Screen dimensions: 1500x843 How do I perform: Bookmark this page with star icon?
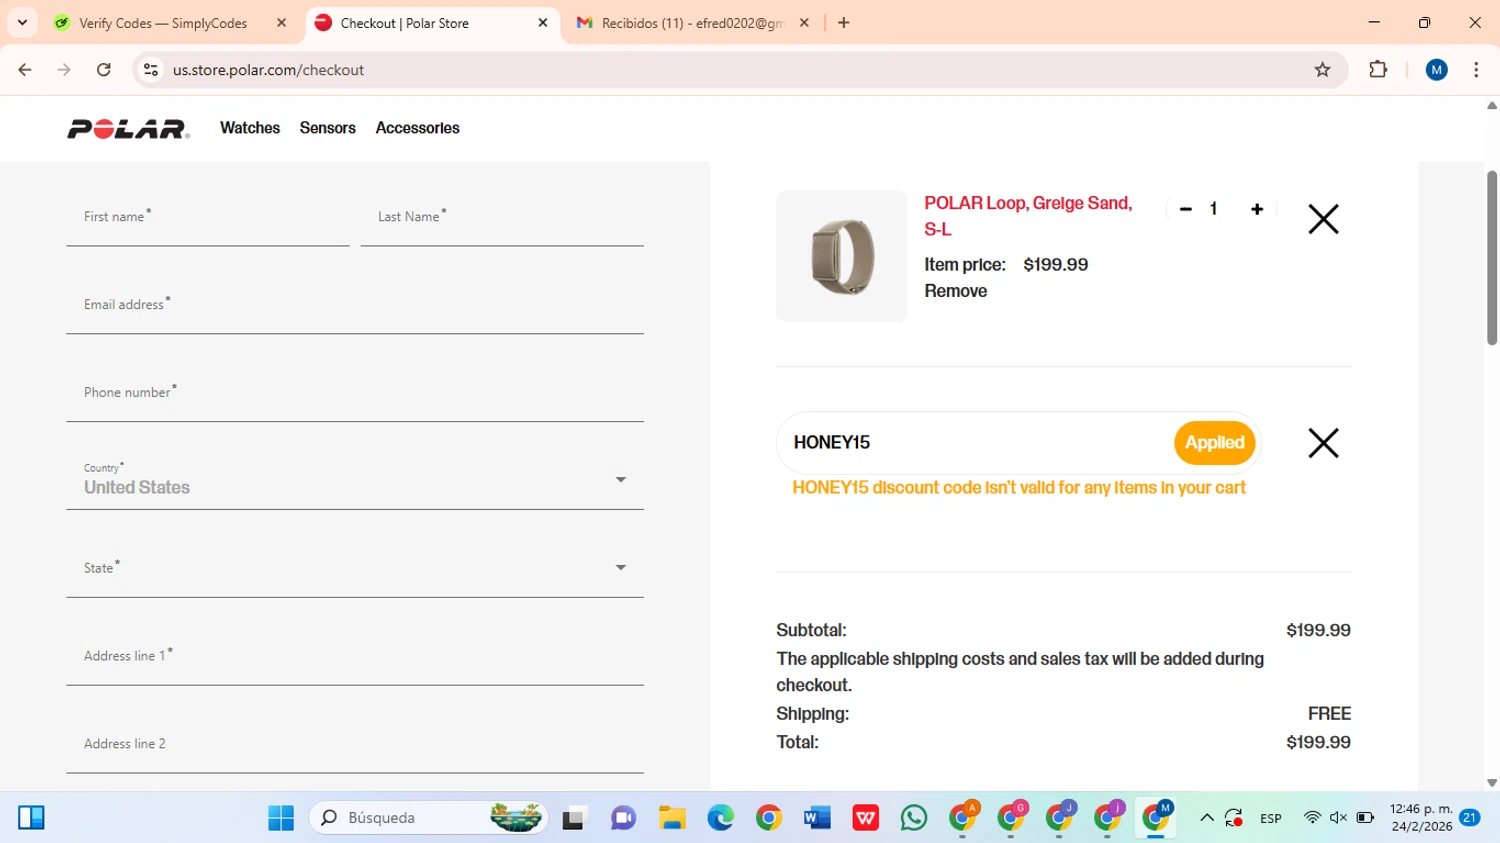(x=1322, y=70)
